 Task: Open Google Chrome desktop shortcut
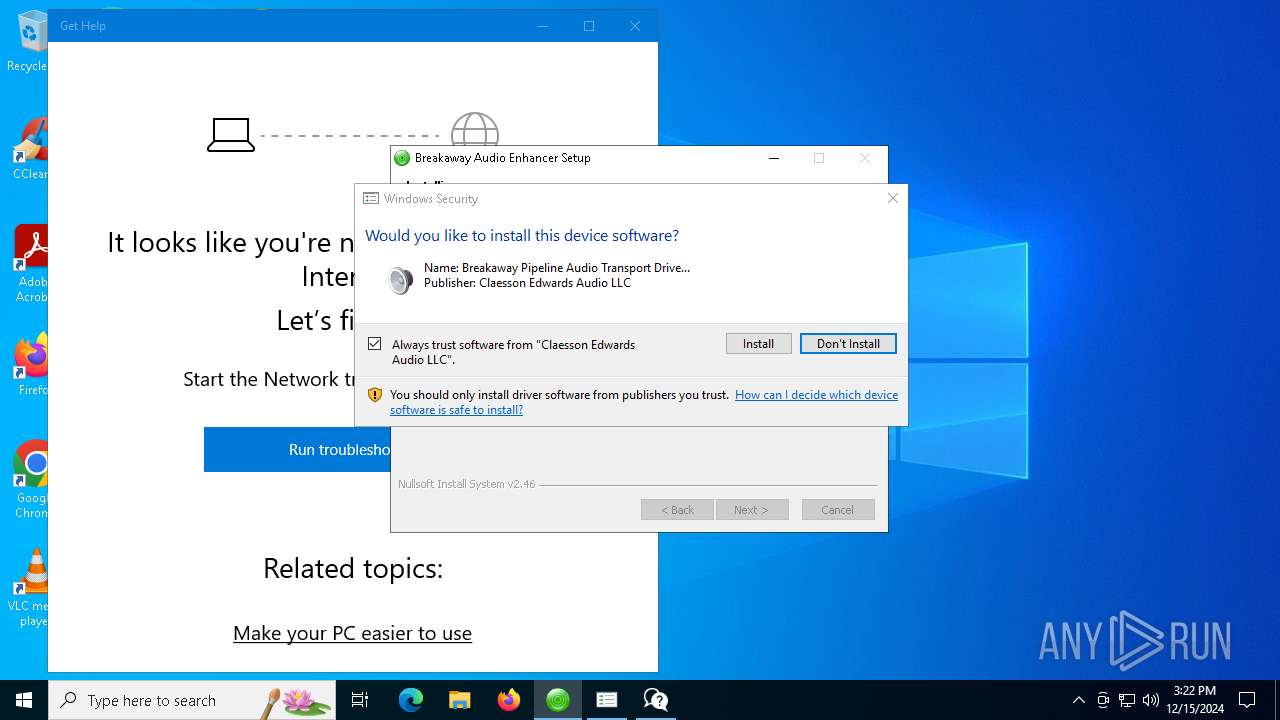point(30,478)
